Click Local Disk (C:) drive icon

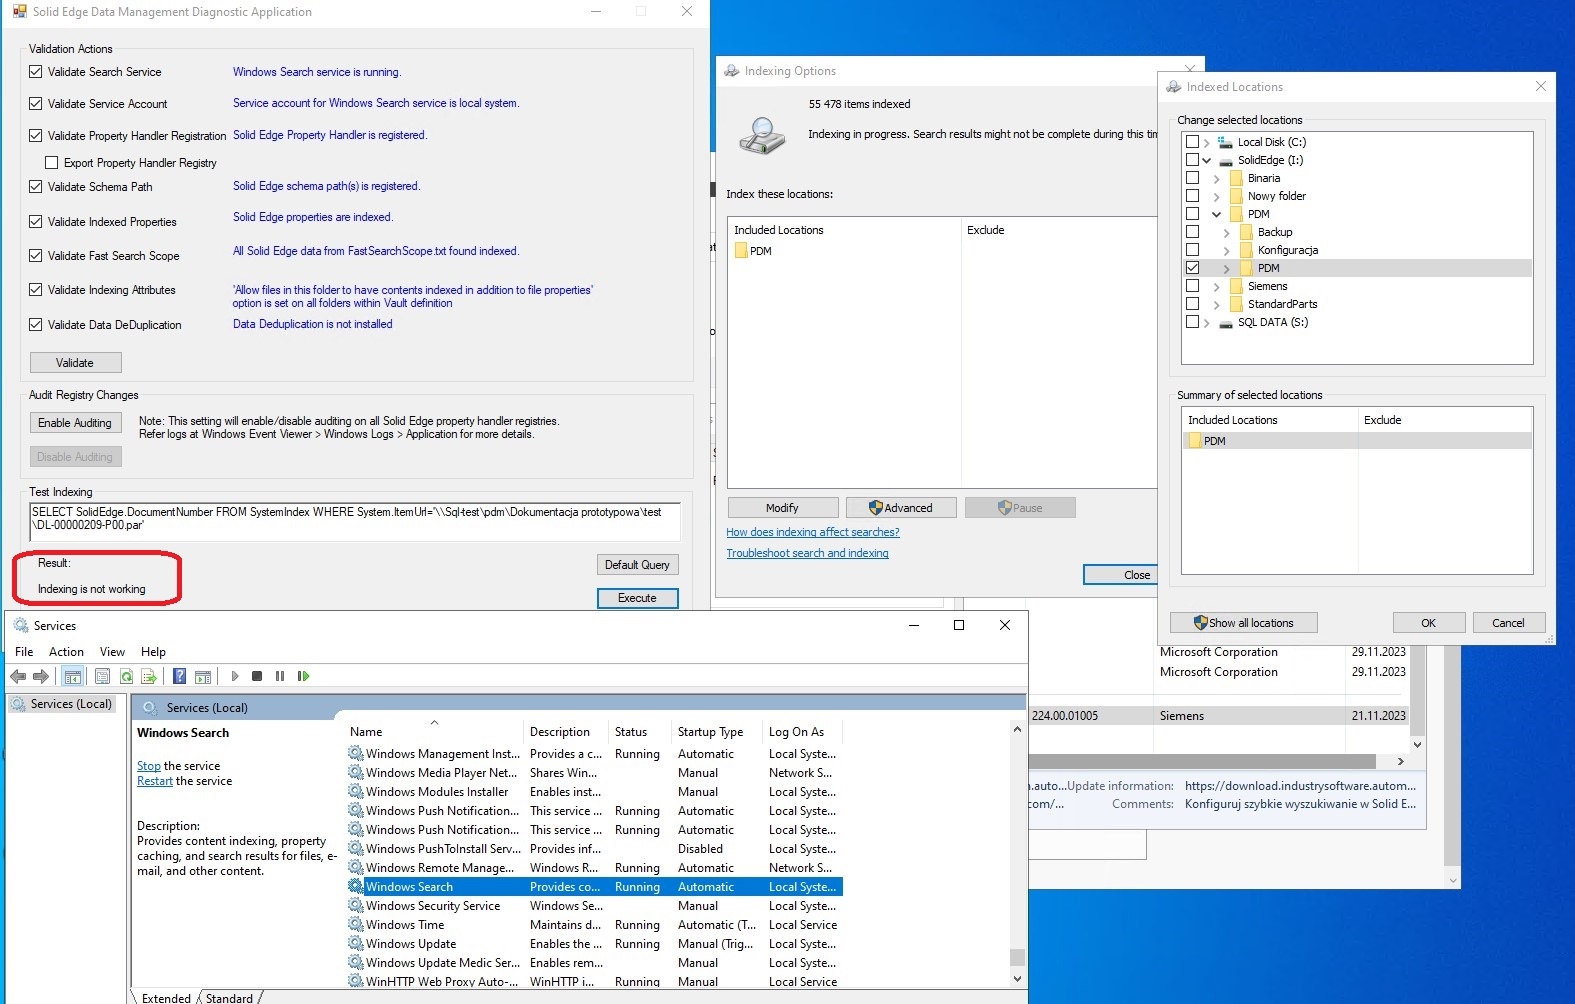(1225, 142)
